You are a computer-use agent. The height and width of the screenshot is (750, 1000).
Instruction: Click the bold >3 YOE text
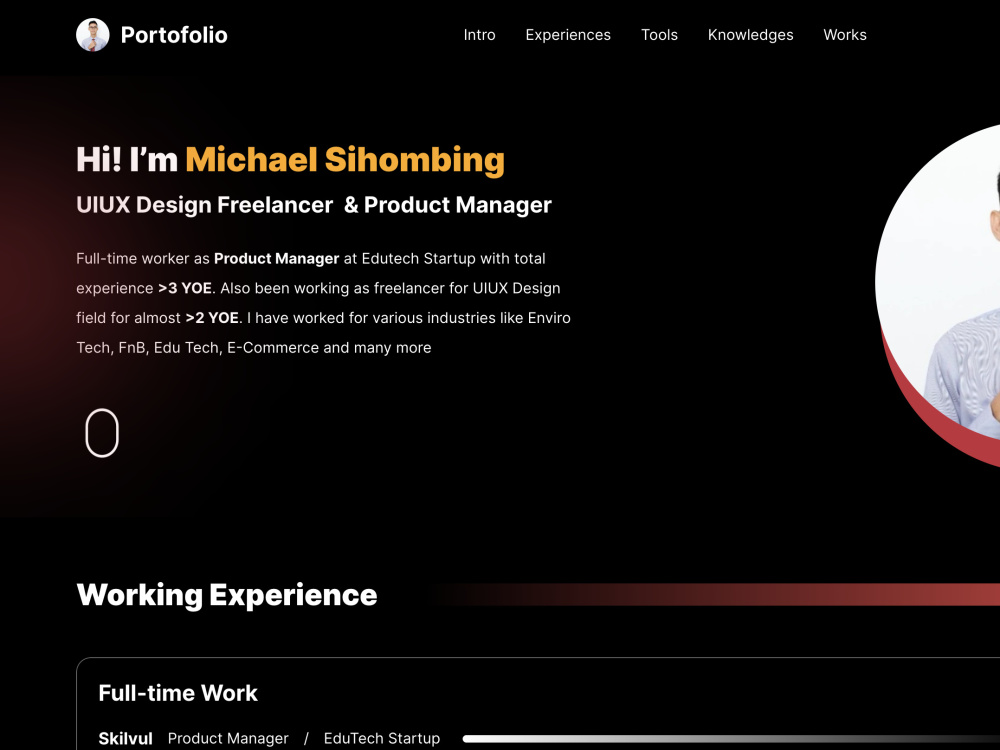click(185, 288)
